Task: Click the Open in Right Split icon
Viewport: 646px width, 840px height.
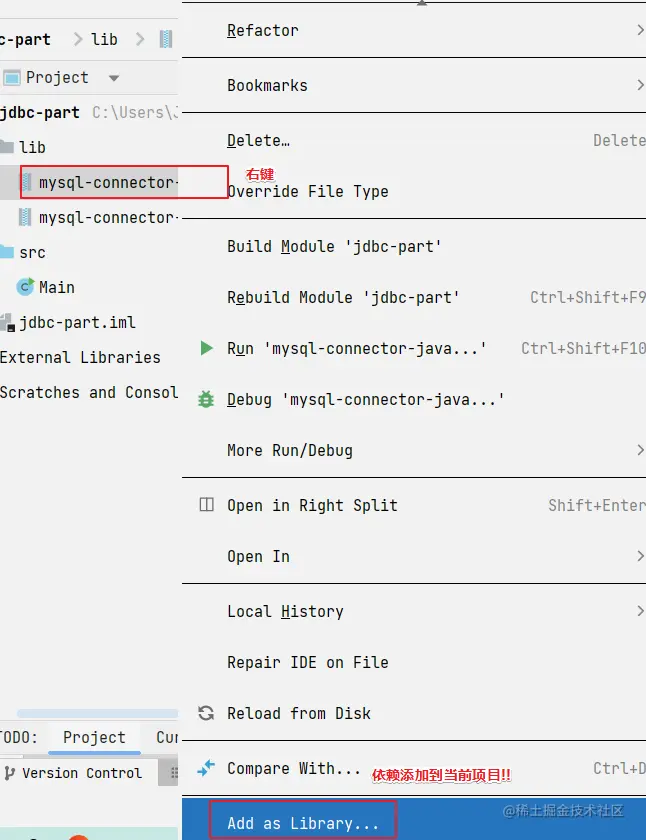Action: click(206, 505)
